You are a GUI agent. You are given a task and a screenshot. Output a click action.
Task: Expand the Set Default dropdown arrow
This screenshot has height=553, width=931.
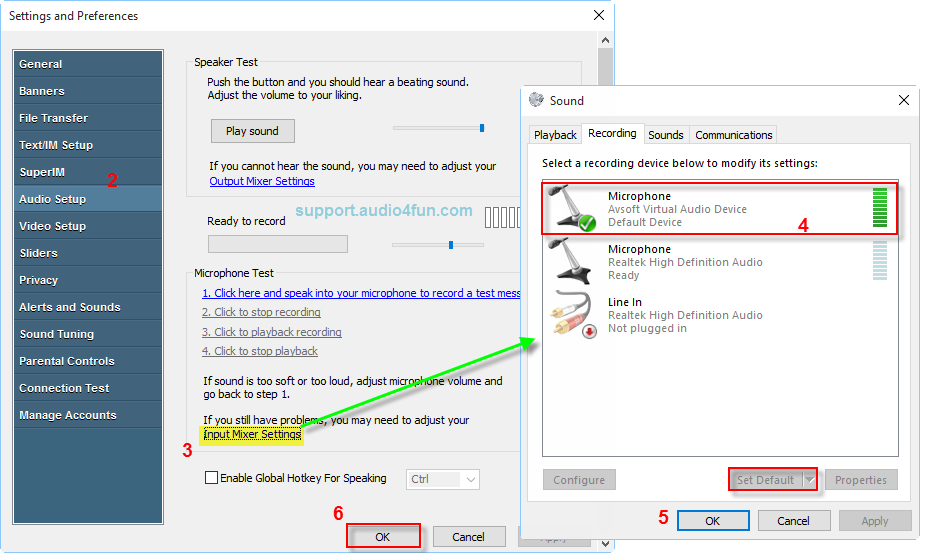(x=808, y=480)
